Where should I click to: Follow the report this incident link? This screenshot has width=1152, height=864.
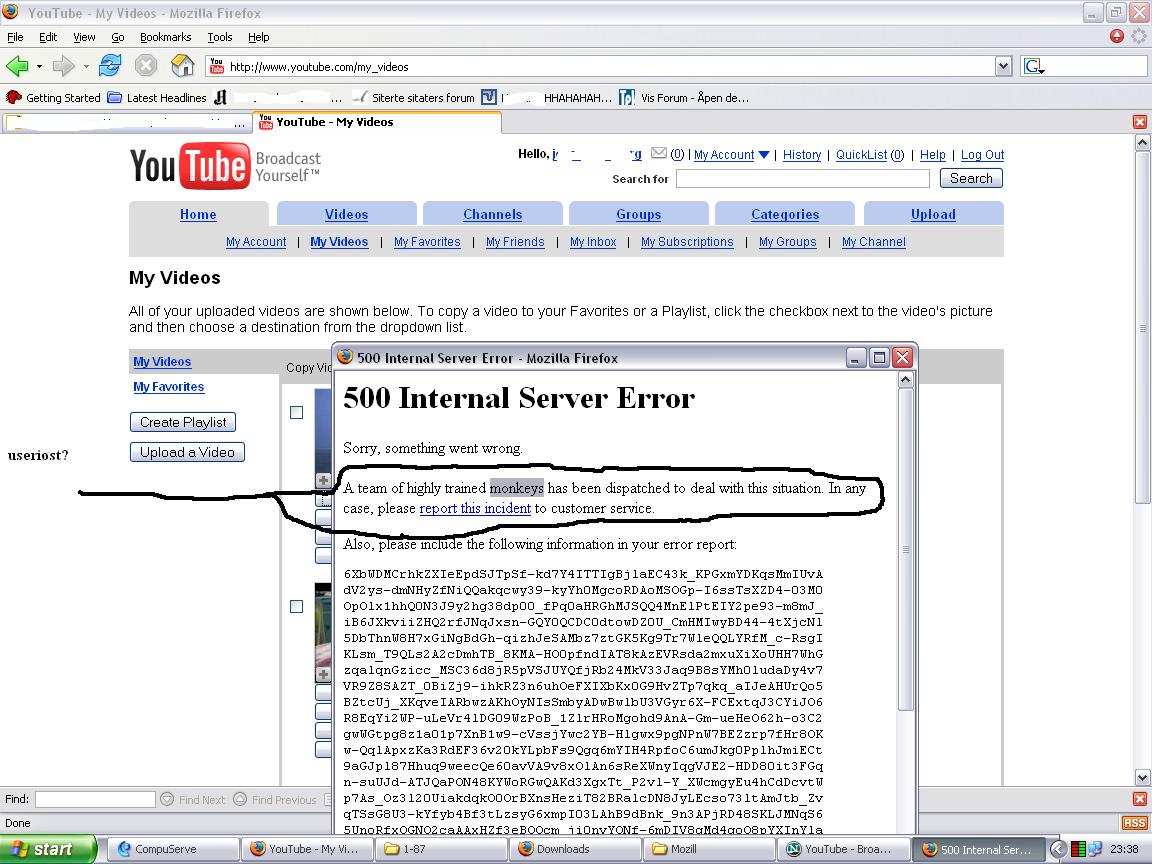pos(475,508)
